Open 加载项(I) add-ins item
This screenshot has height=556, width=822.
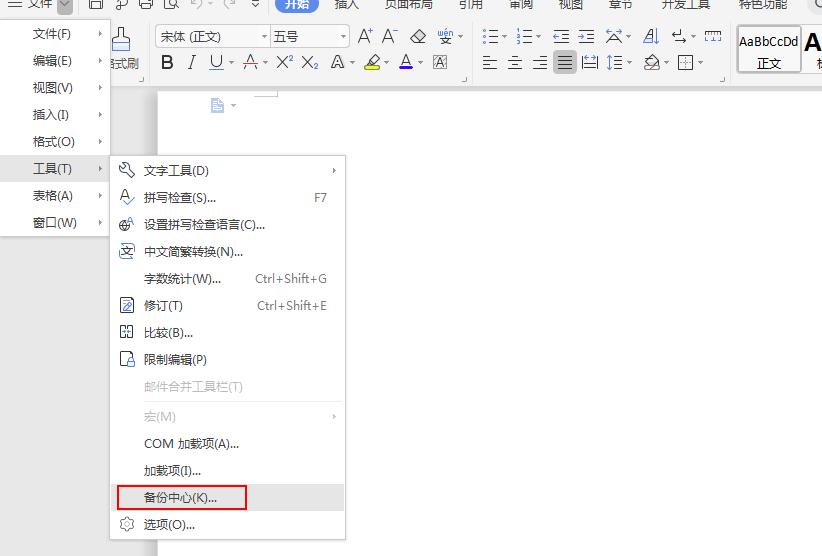(228, 471)
